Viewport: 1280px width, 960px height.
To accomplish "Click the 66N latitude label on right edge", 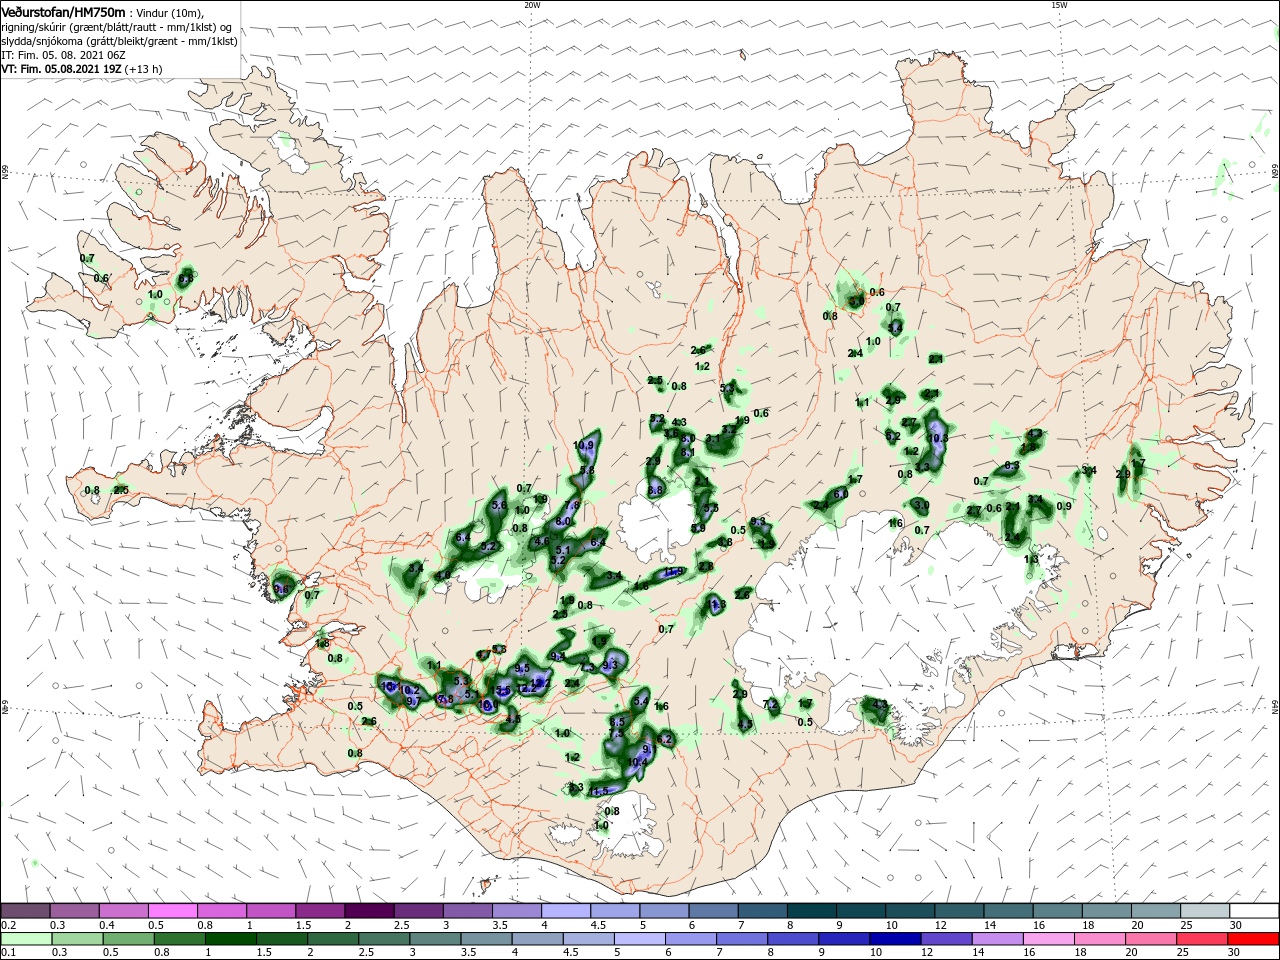I will point(1275,172).
